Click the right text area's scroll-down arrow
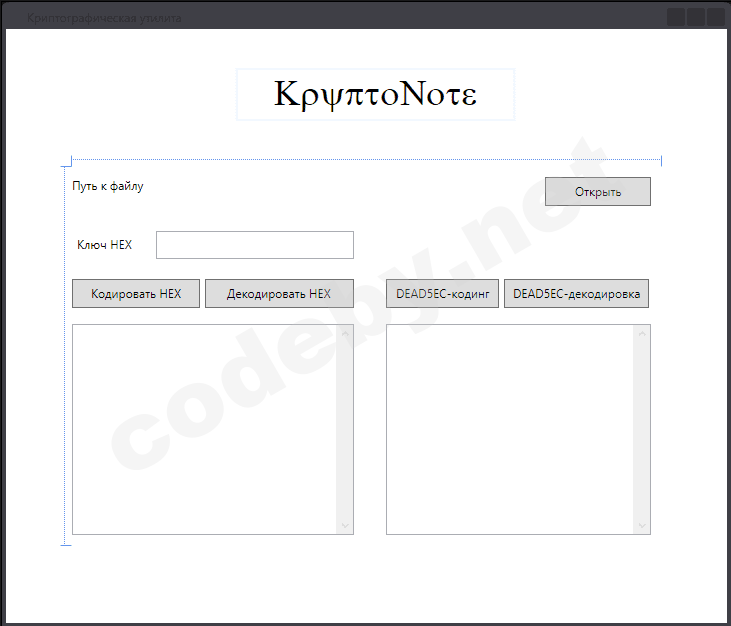This screenshot has height=626, width=731. [642, 526]
